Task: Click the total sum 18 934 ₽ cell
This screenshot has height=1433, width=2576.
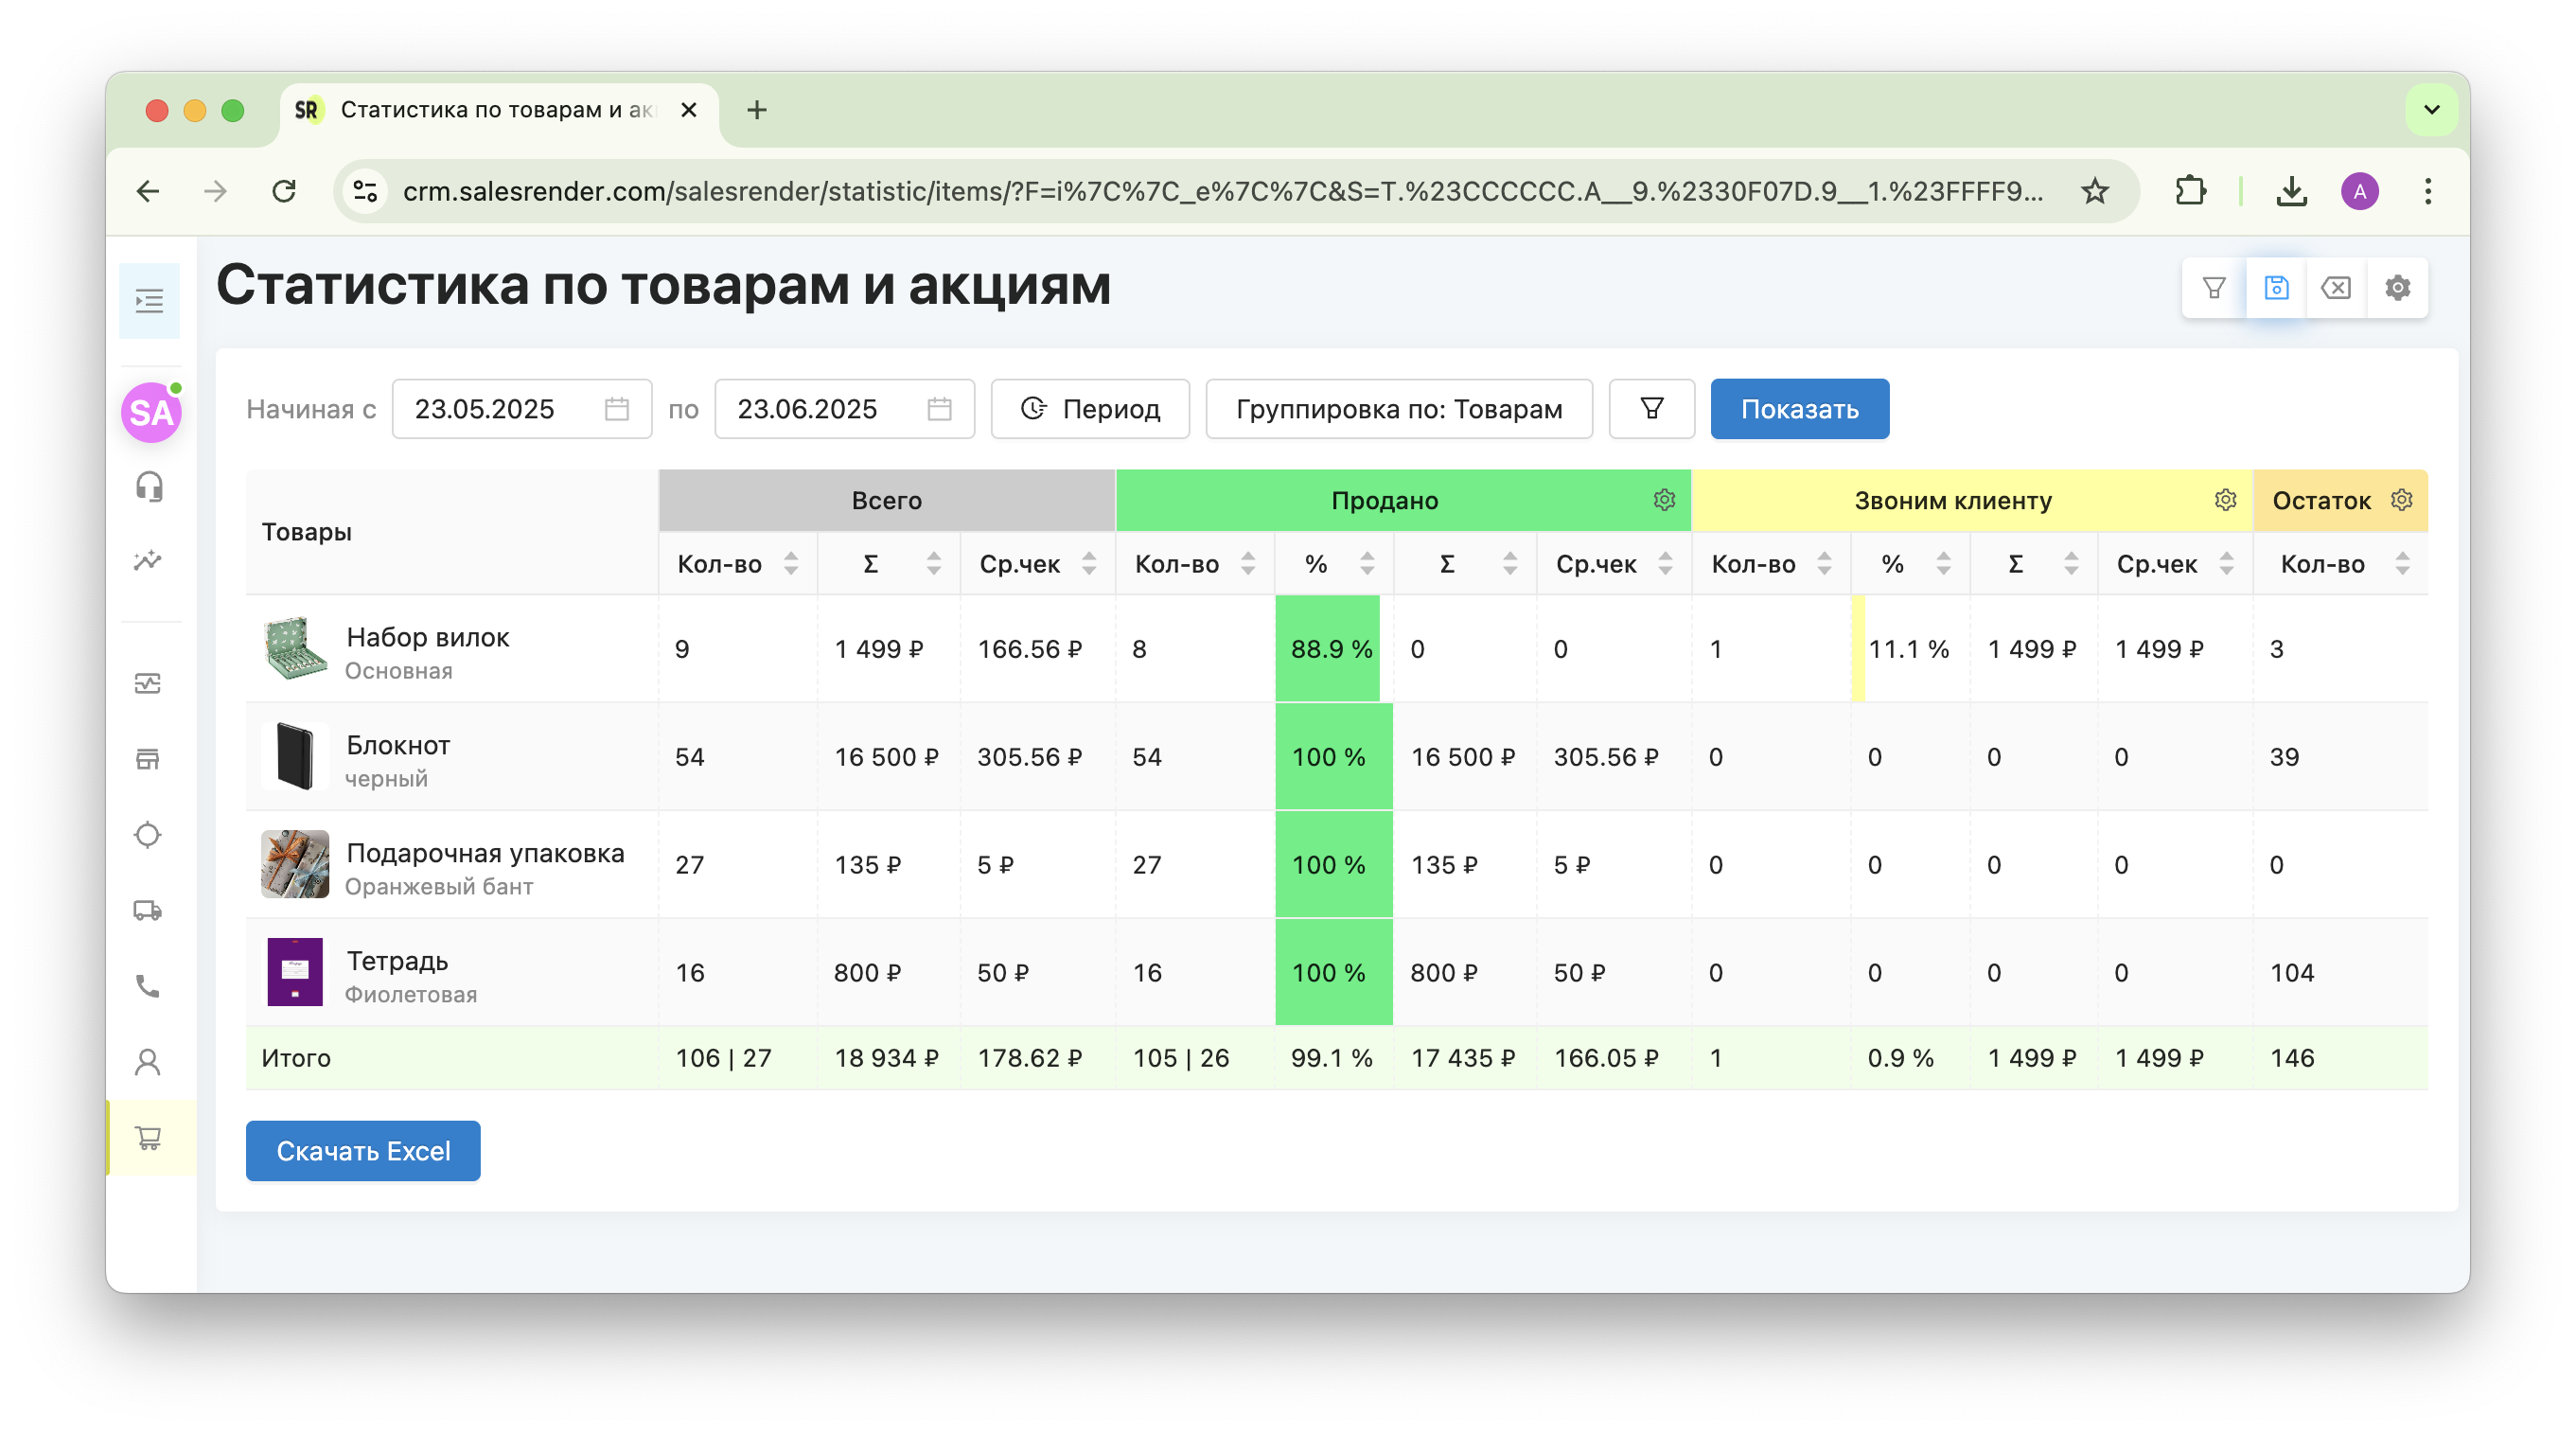Action: (x=886, y=1058)
